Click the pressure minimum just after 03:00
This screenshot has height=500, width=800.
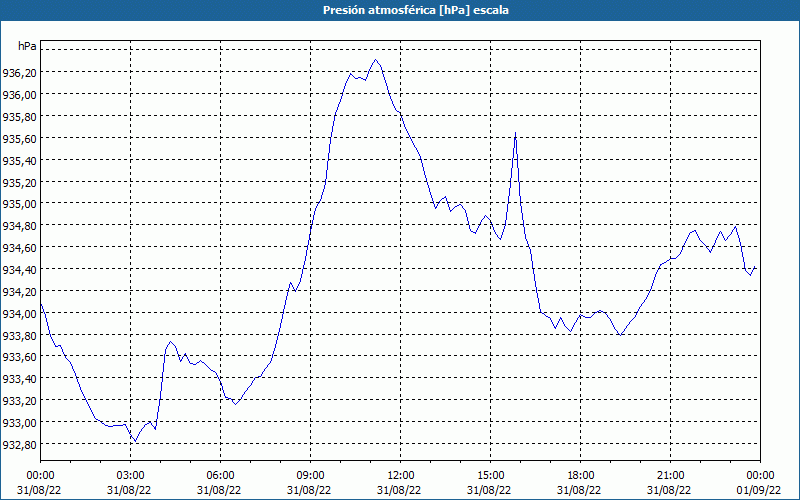pyautogui.click(x=135, y=441)
